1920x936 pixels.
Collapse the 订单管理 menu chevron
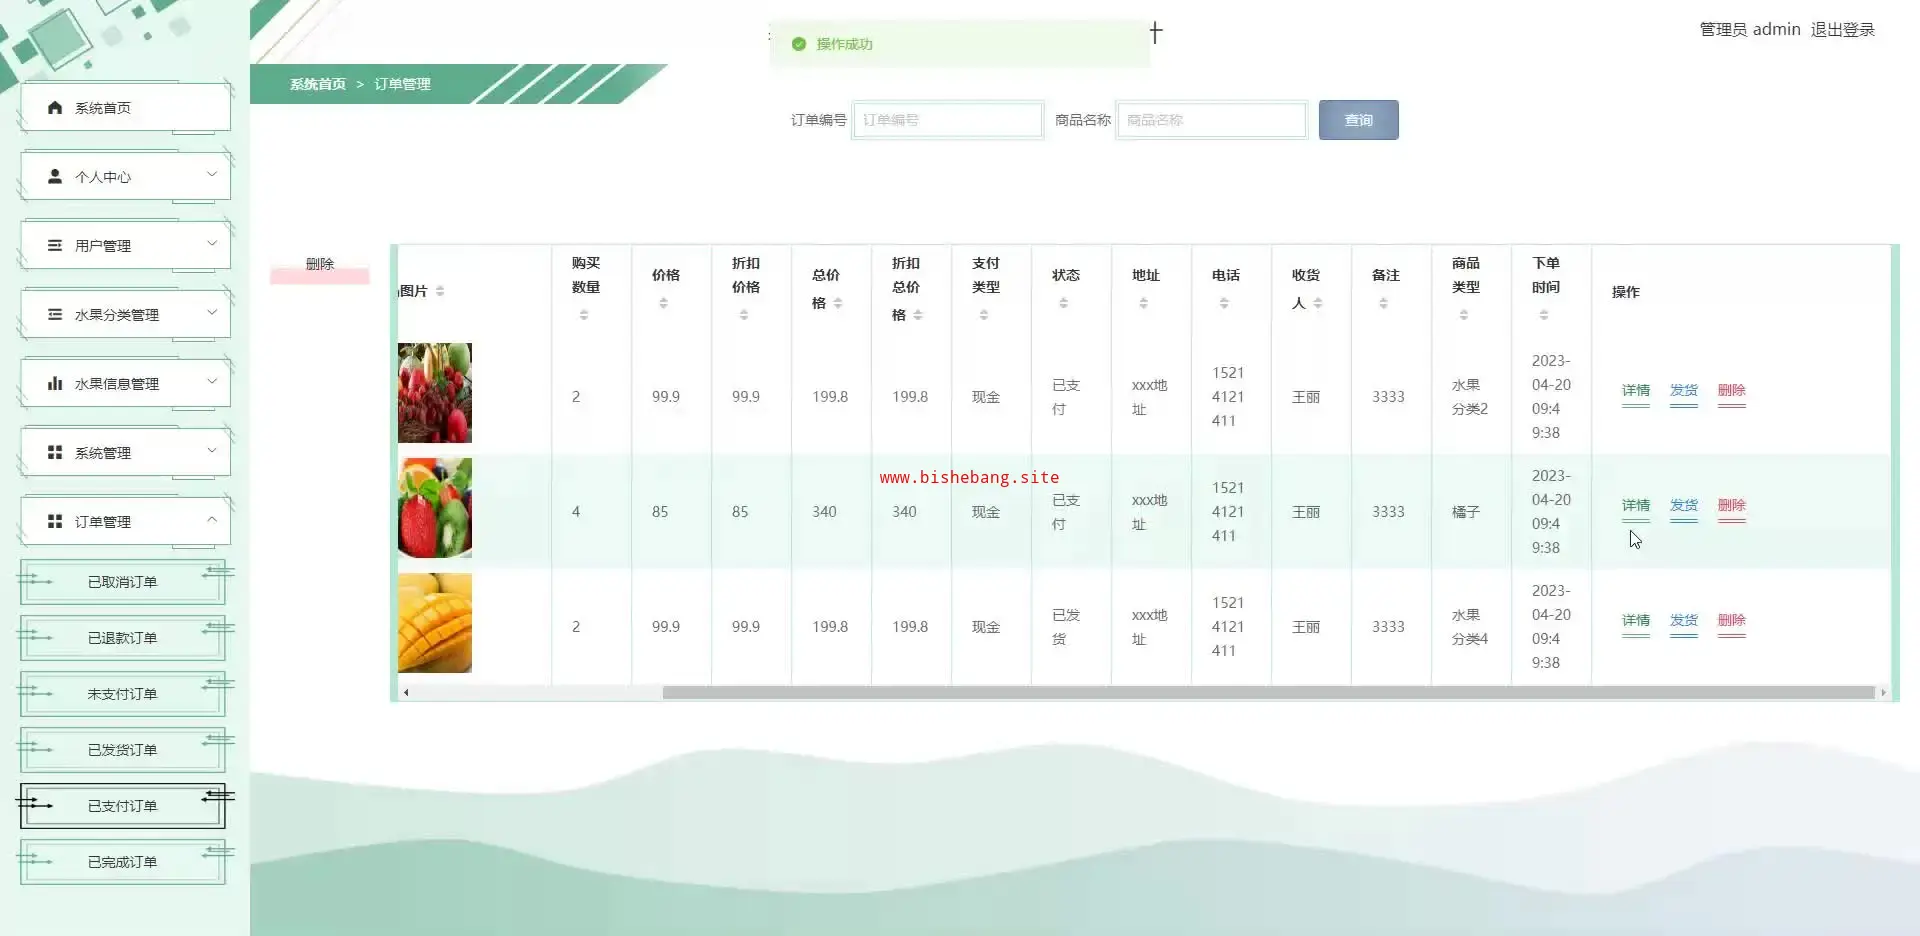pyautogui.click(x=211, y=520)
